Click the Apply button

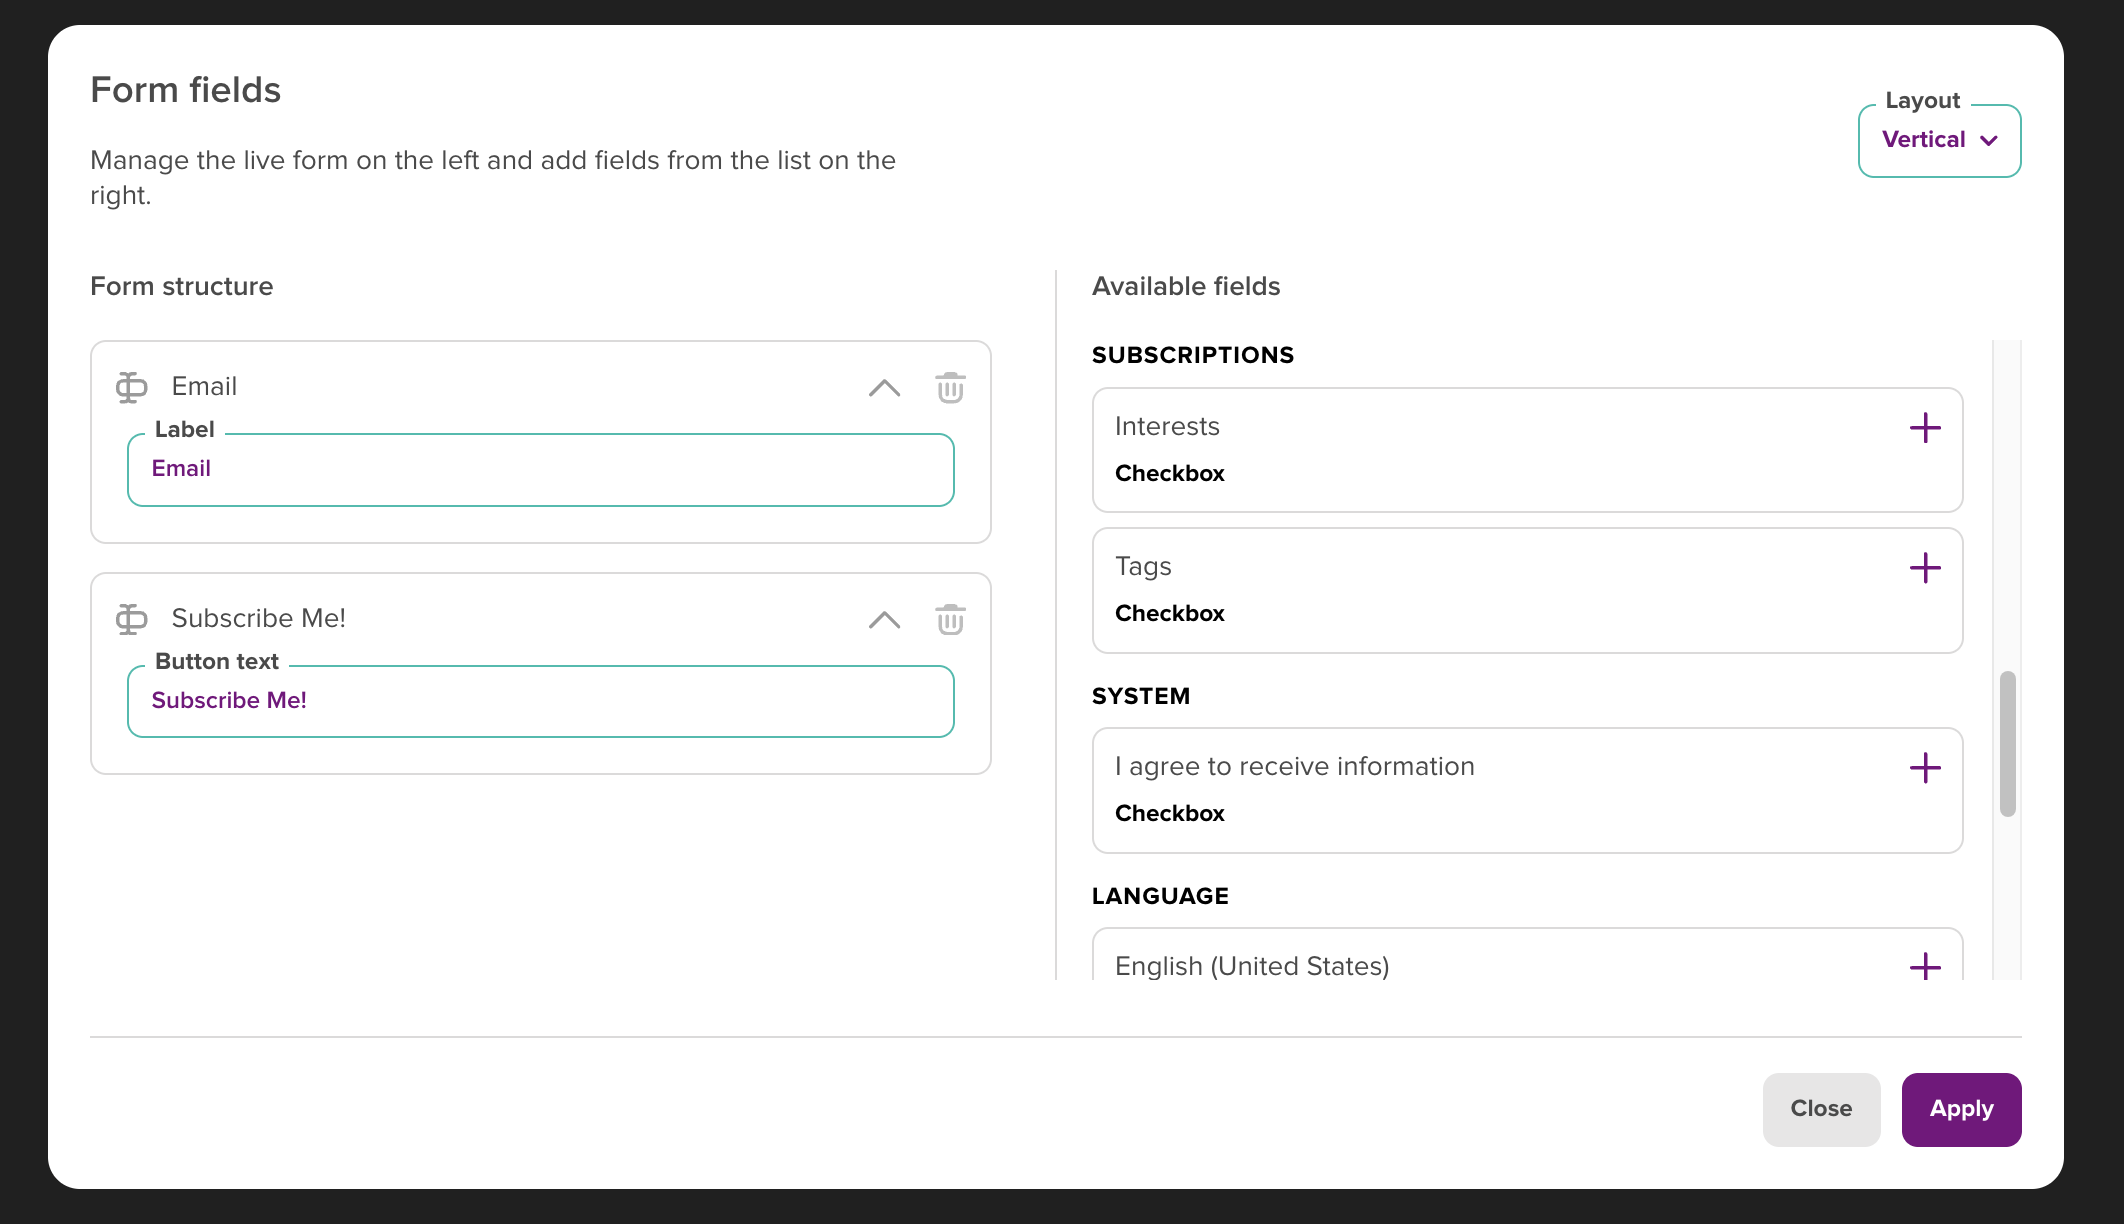1961,1109
